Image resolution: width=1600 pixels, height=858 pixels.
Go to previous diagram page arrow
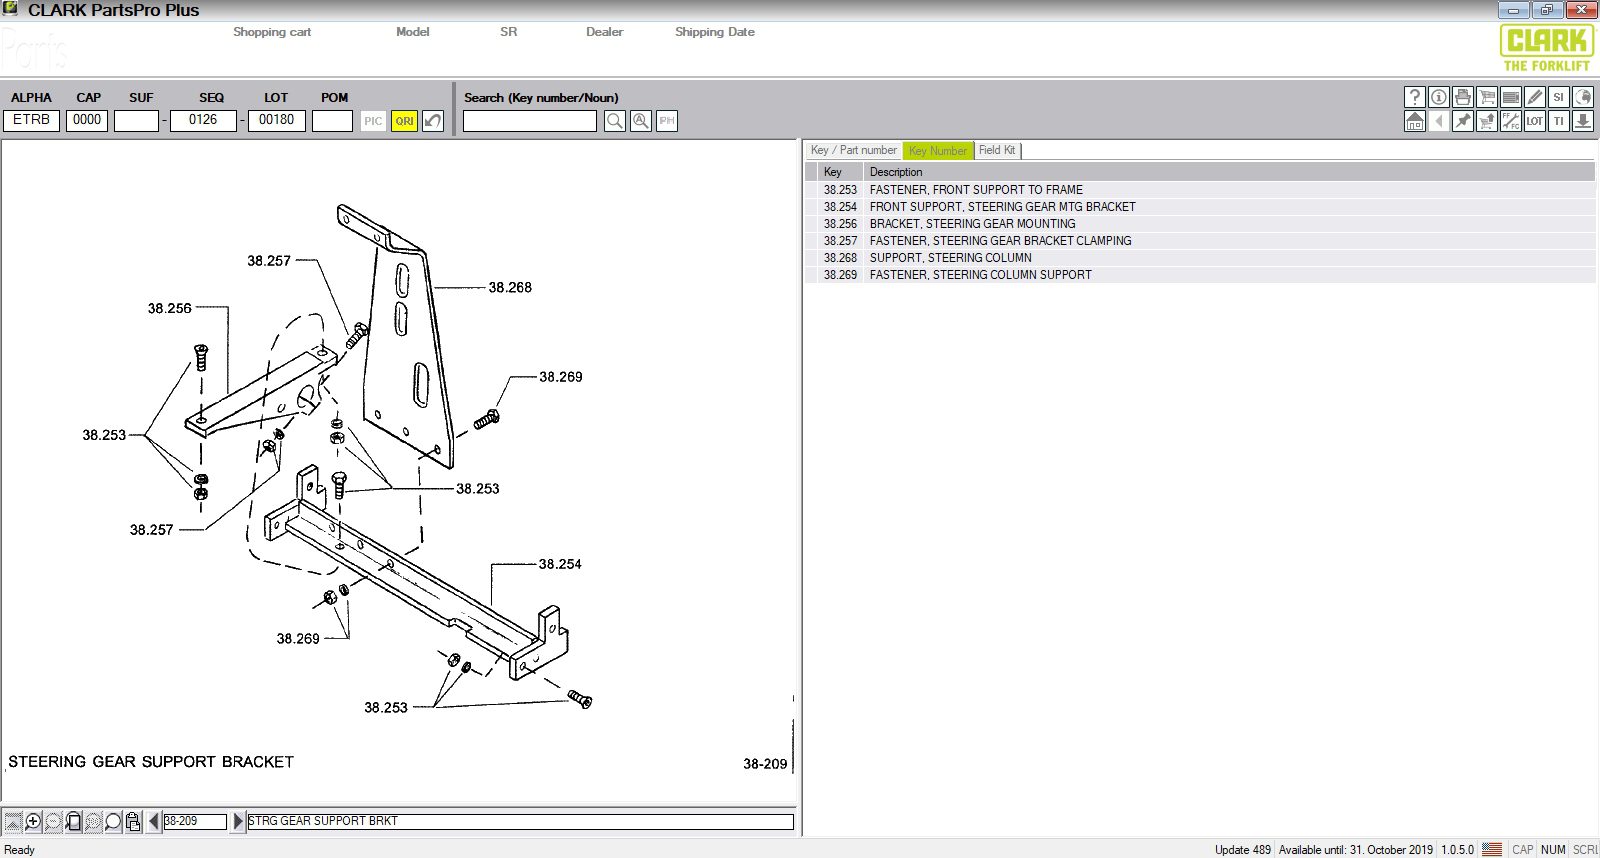pos(154,821)
